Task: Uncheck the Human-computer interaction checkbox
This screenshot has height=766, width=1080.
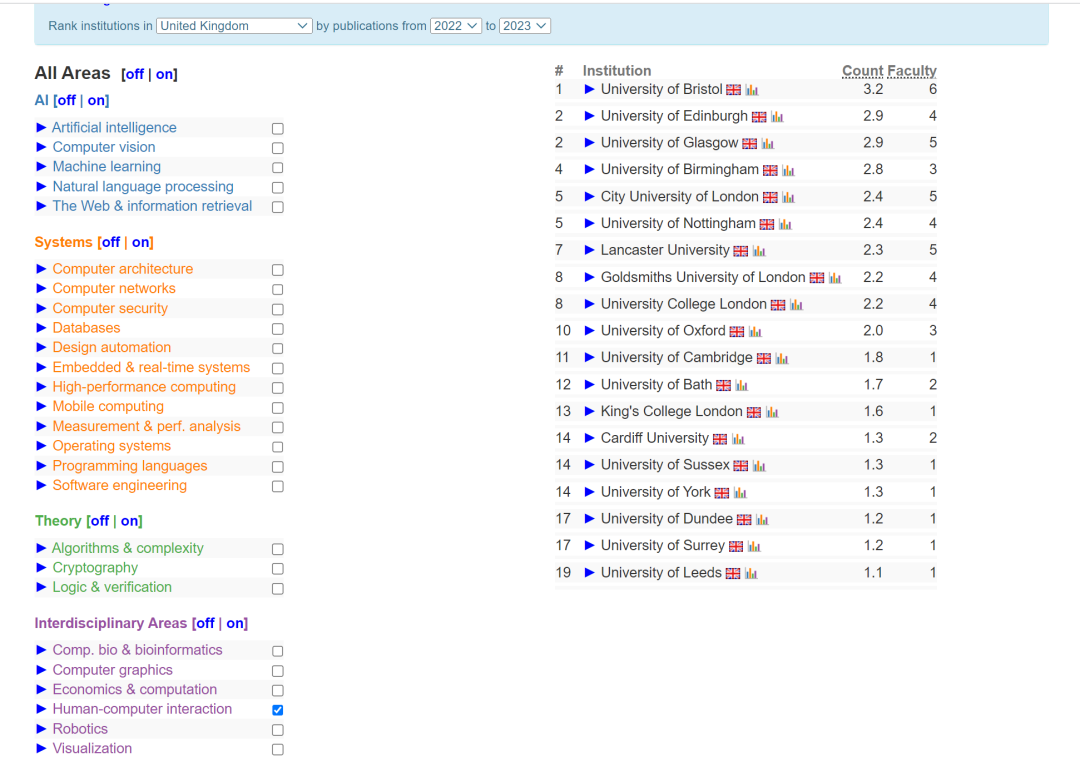Action: click(x=277, y=710)
